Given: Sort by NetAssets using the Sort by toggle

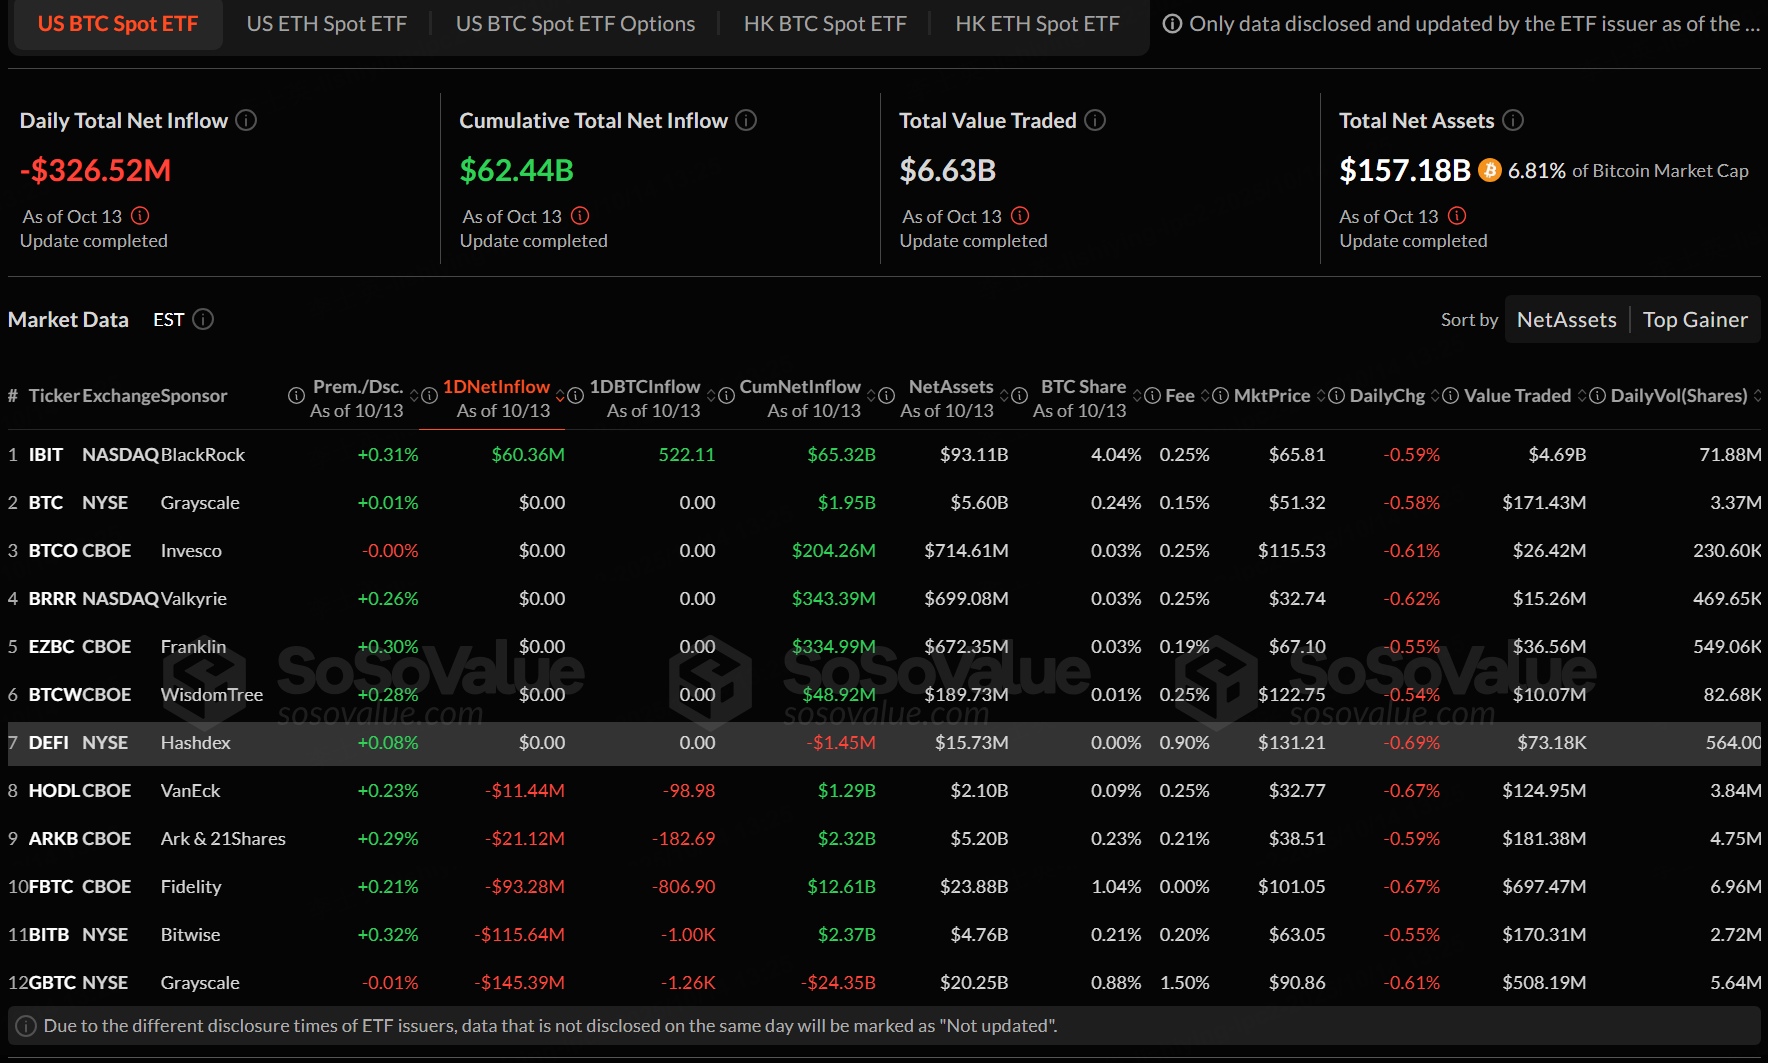Looking at the screenshot, I should [1566, 320].
